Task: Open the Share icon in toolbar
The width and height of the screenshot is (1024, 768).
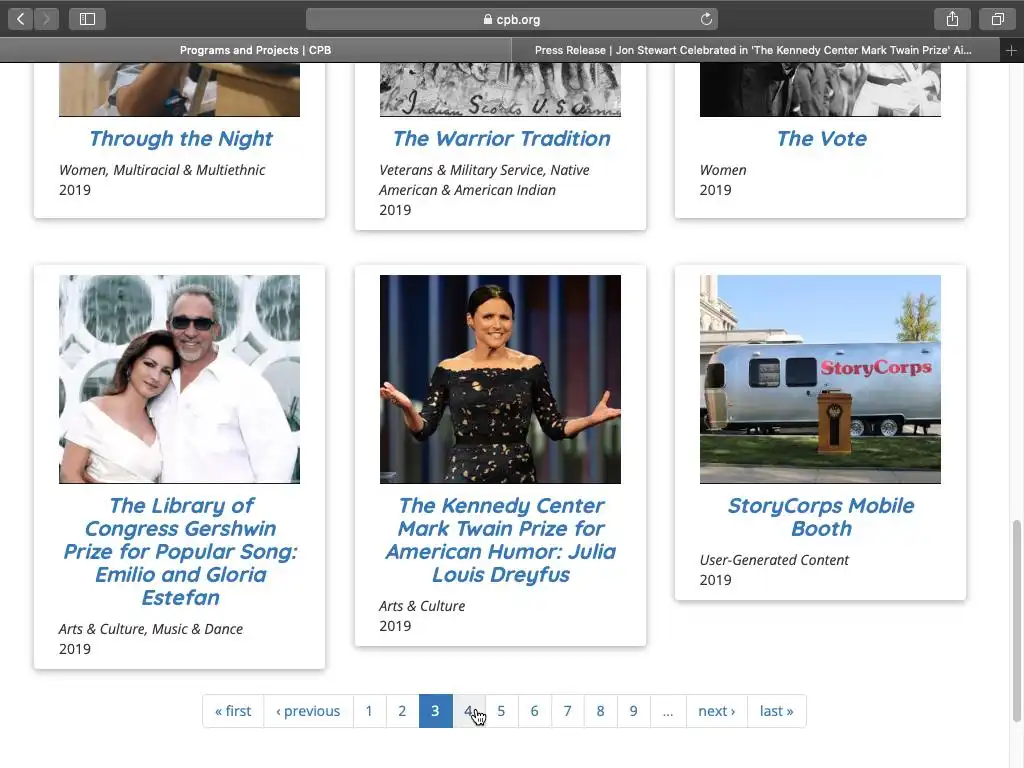Action: (952, 19)
